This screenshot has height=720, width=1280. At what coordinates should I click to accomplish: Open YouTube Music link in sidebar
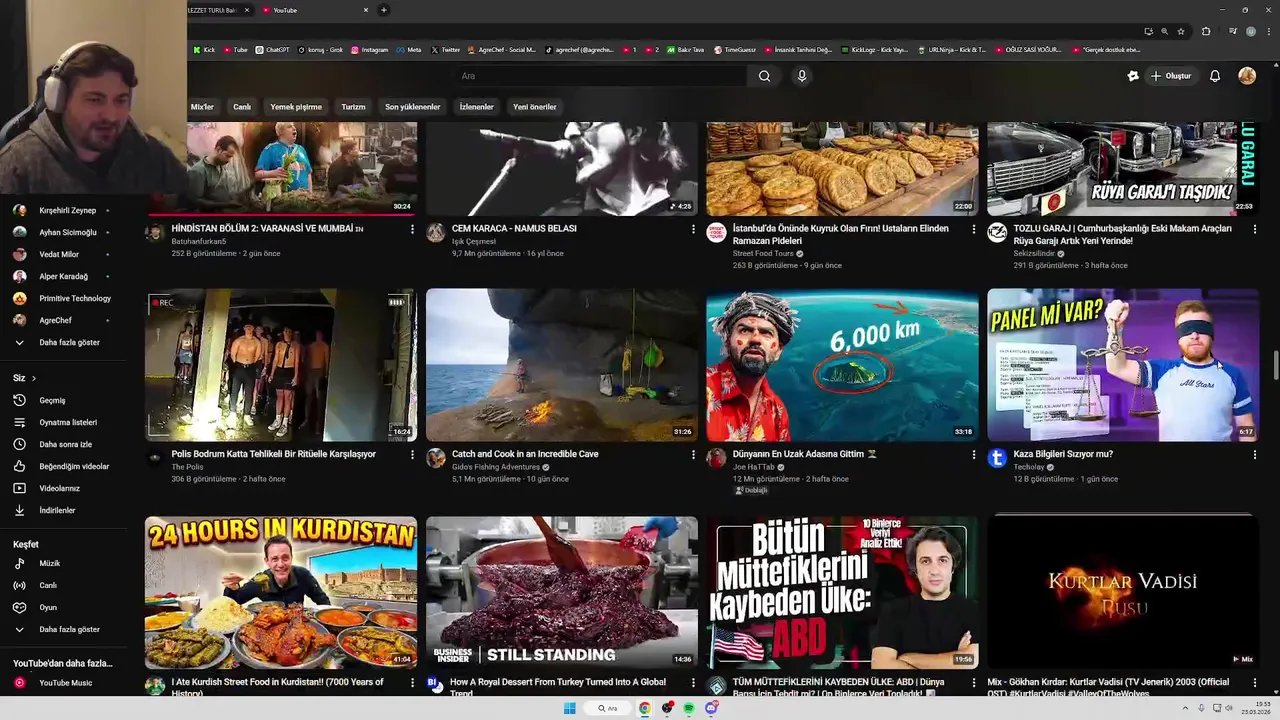coord(65,683)
